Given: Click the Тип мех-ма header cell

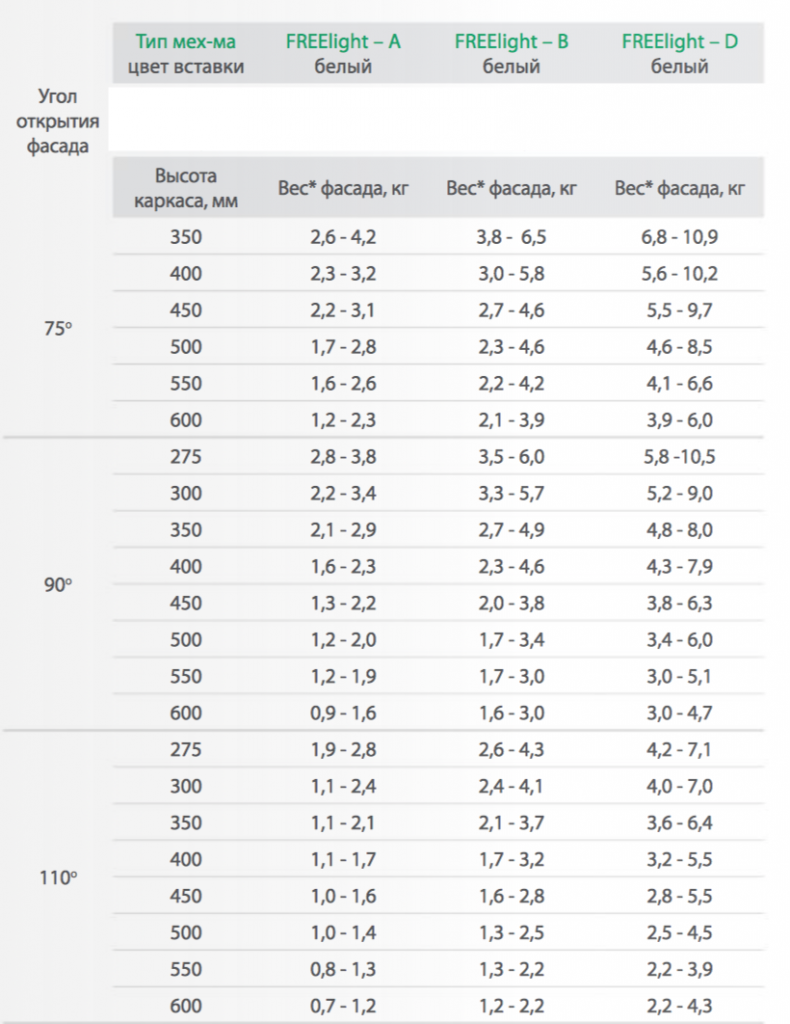Looking at the screenshot, I should [x=186, y=54].
